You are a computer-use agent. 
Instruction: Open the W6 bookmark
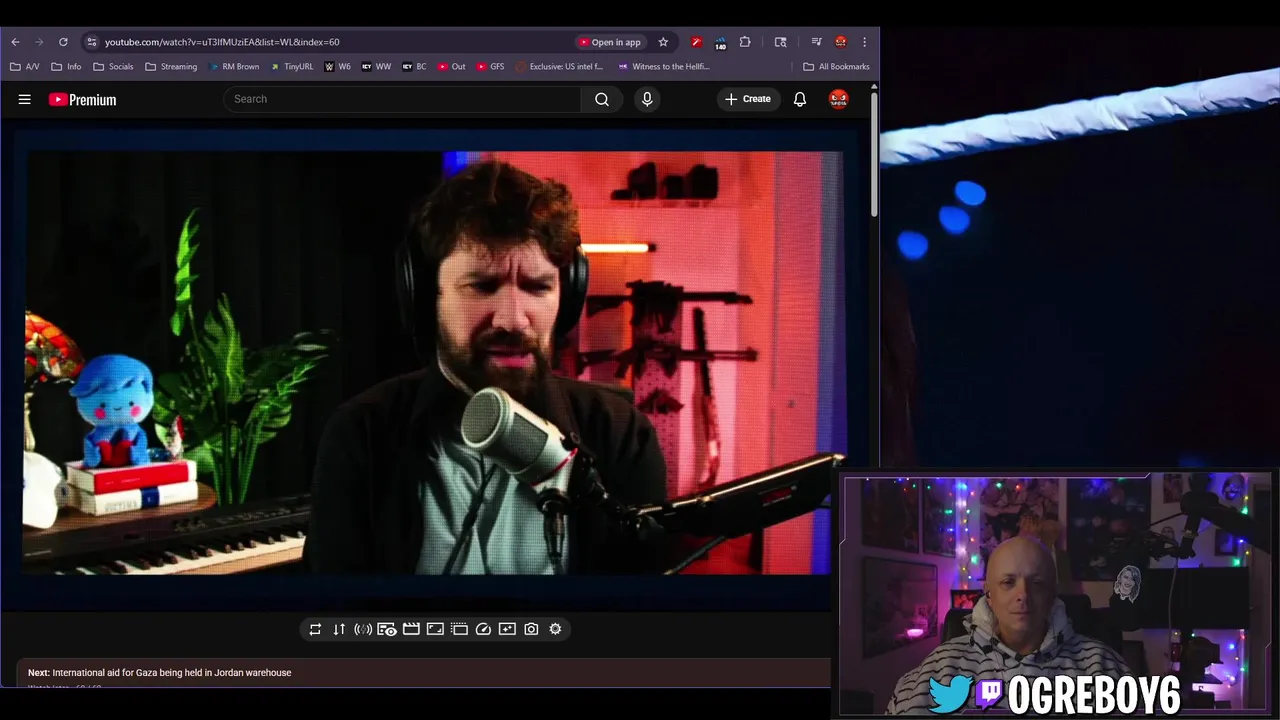pyautogui.click(x=338, y=67)
